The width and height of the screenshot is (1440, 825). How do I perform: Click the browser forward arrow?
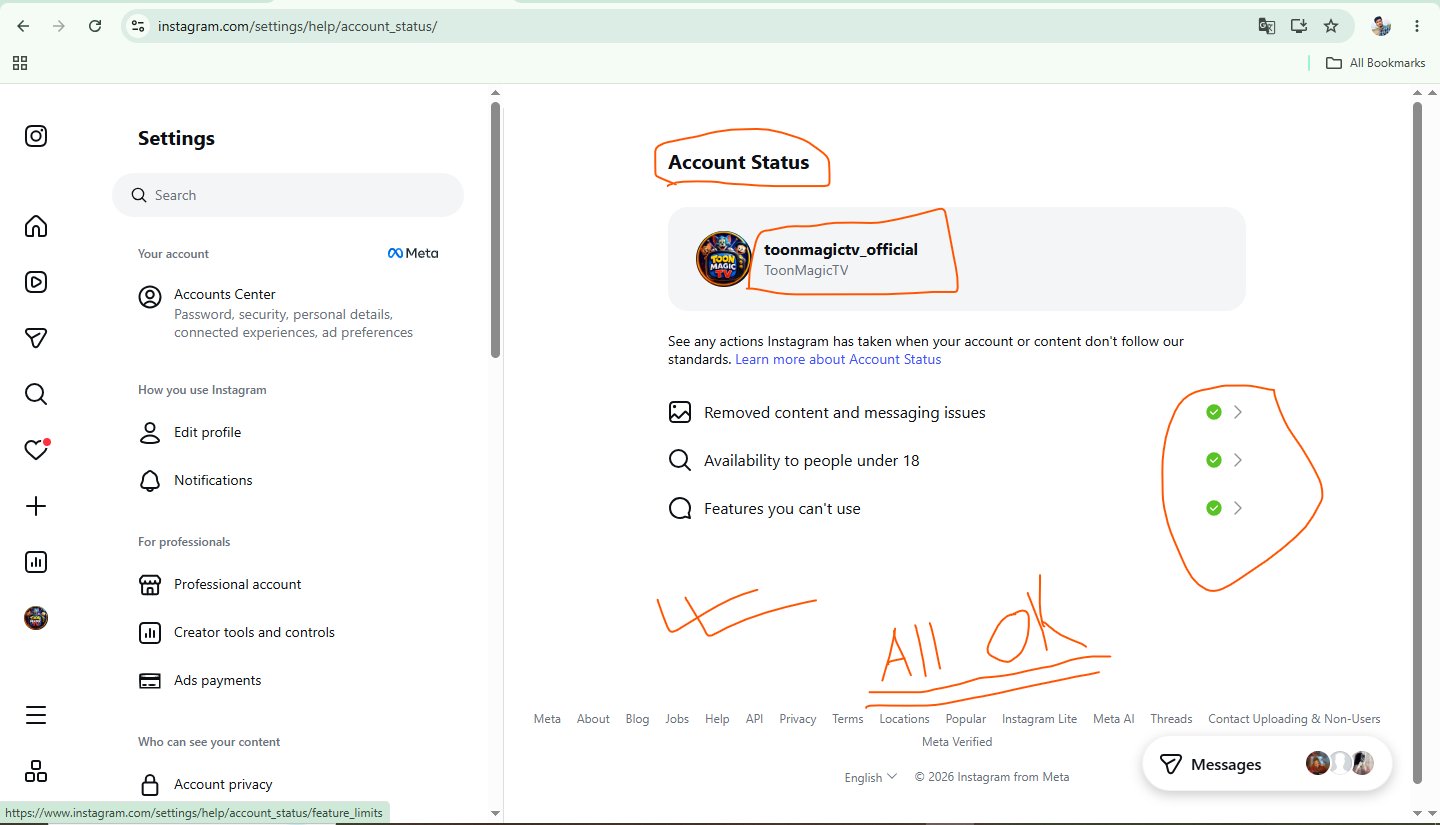pyautogui.click(x=59, y=26)
